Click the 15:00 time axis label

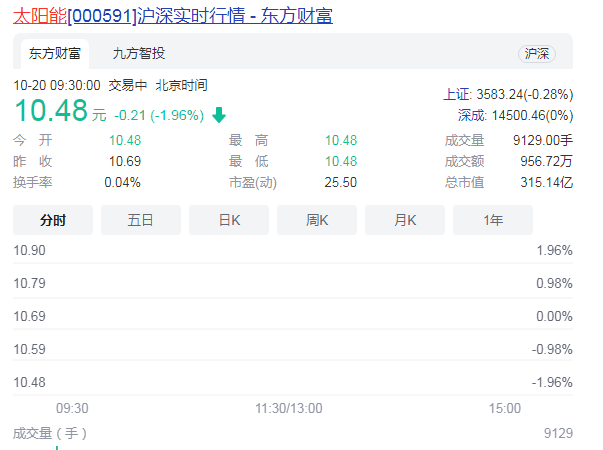click(505, 408)
